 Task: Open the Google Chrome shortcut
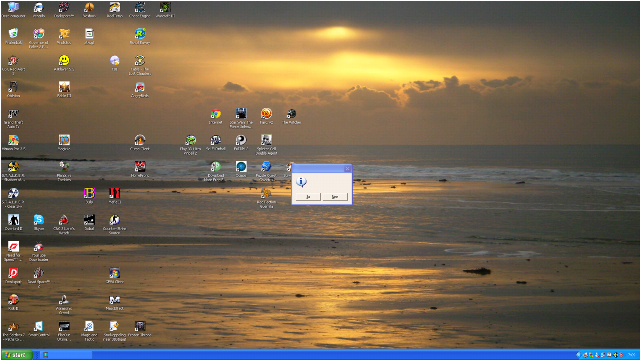point(216,114)
